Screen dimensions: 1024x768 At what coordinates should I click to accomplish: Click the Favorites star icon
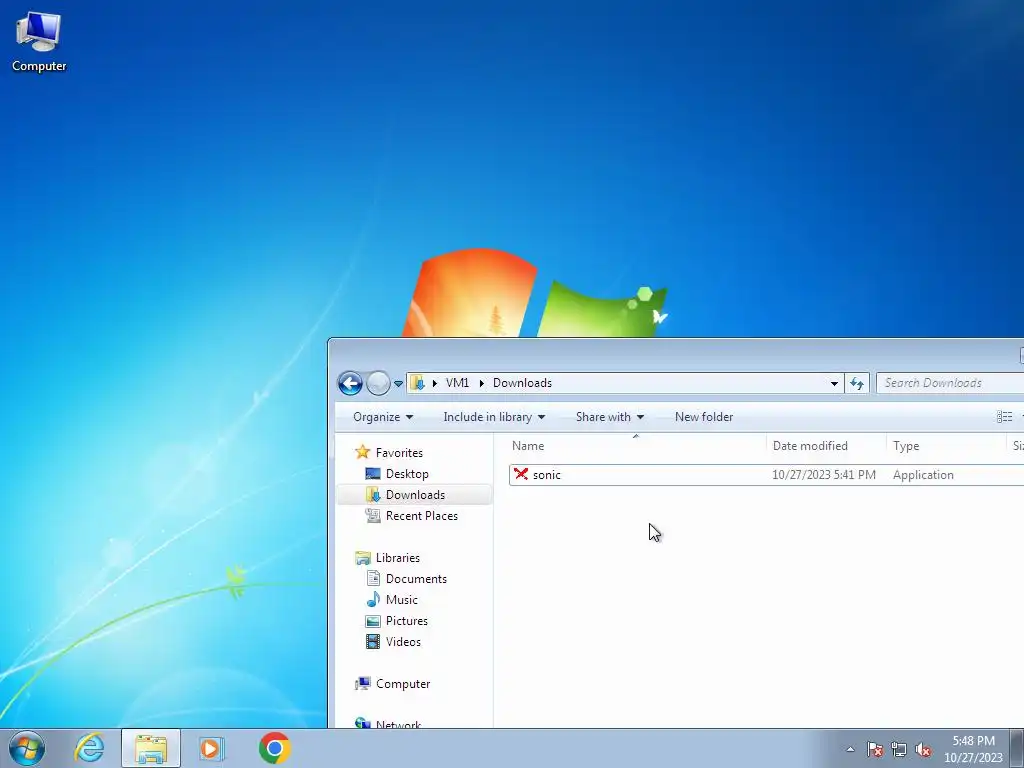tap(362, 452)
